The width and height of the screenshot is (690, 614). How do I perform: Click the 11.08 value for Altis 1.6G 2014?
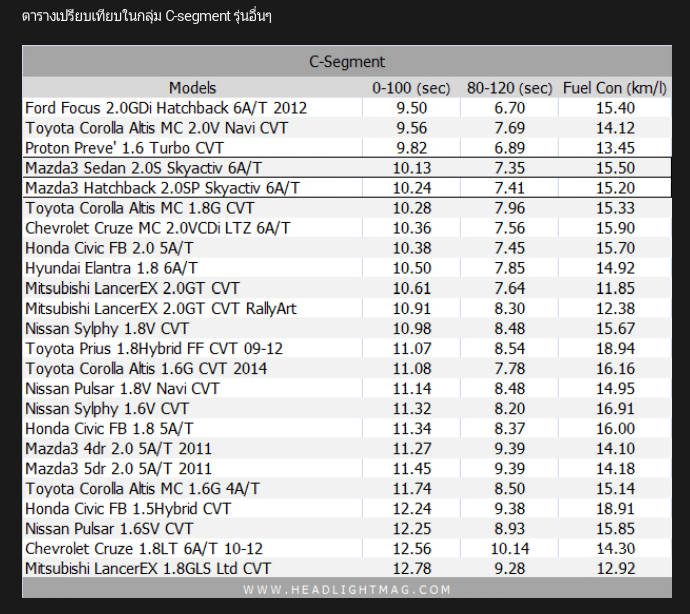pyautogui.click(x=411, y=368)
